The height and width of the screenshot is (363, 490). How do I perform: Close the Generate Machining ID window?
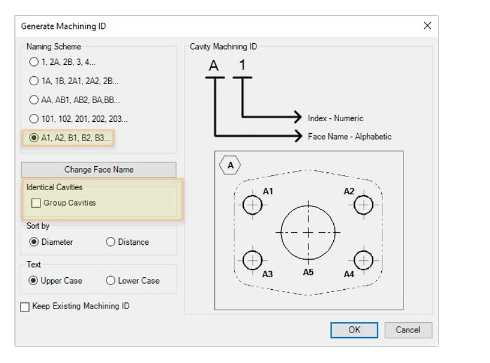(x=427, y=26)
